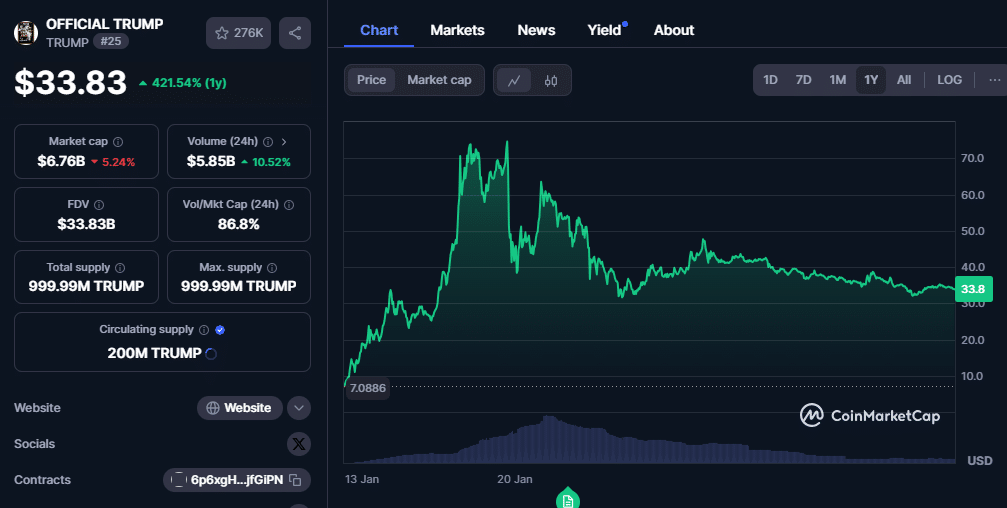Open the X social profile icon
This screenshot has height=508, width=1007.
299,444
